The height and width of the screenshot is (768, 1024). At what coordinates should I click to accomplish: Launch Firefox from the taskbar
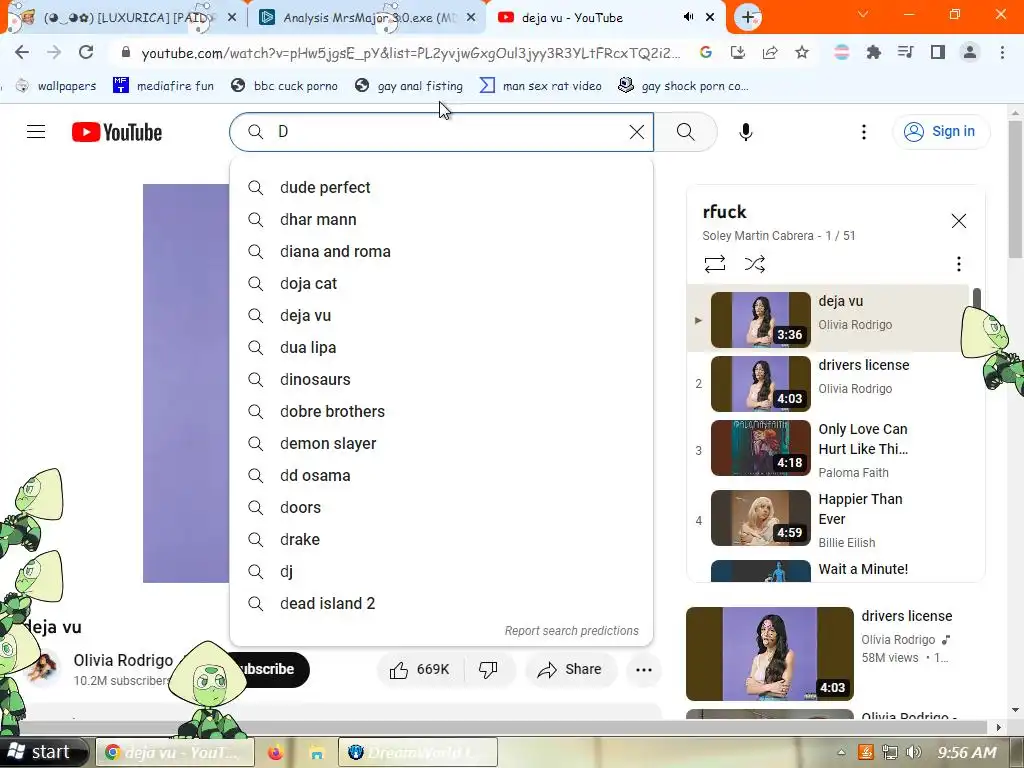click(276, 752)
